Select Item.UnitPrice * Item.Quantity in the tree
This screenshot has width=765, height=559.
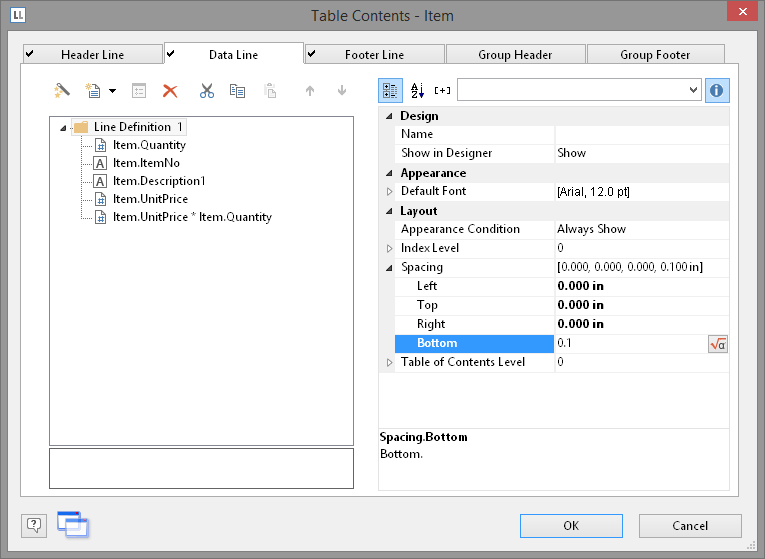point(191,217)
